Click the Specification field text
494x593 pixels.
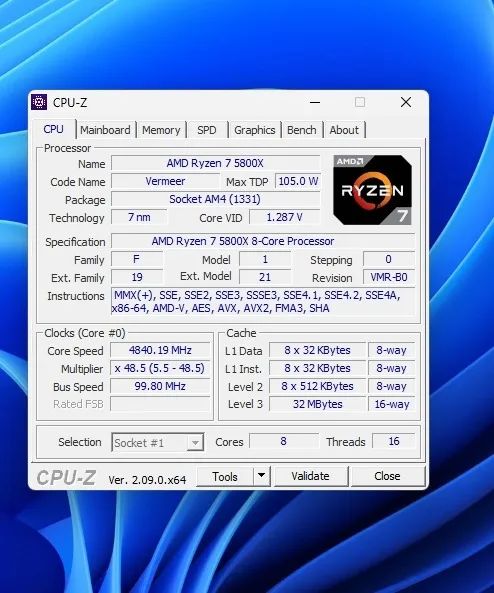pyautogui.click(x=263, y=241)
